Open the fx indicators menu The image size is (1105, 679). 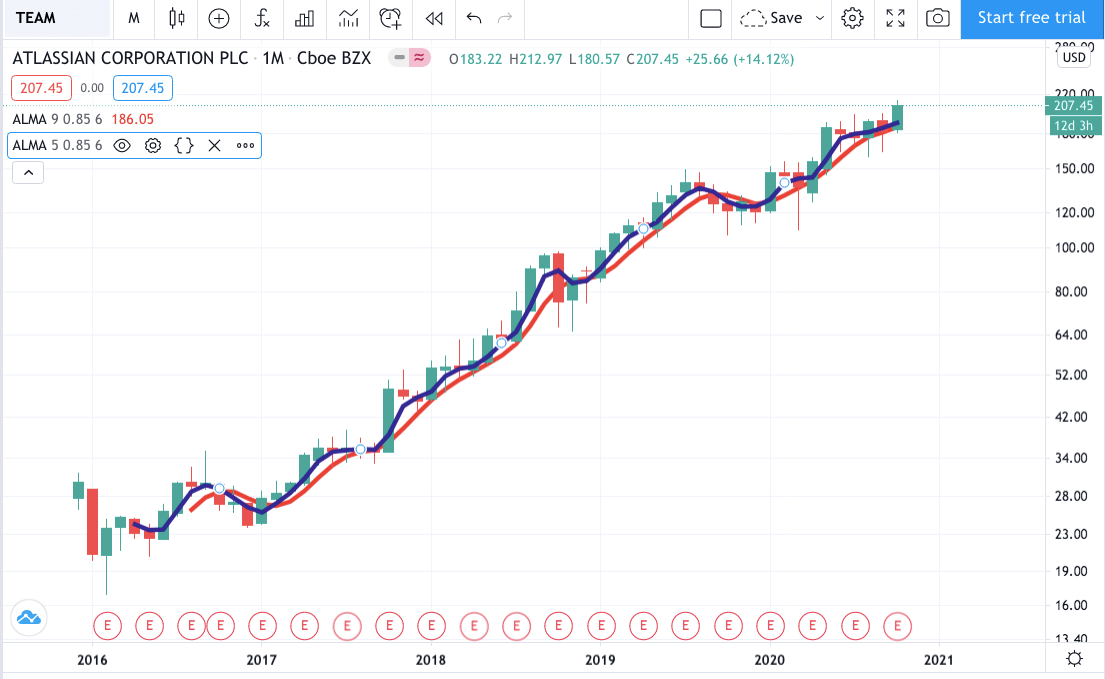click(262, 18)
